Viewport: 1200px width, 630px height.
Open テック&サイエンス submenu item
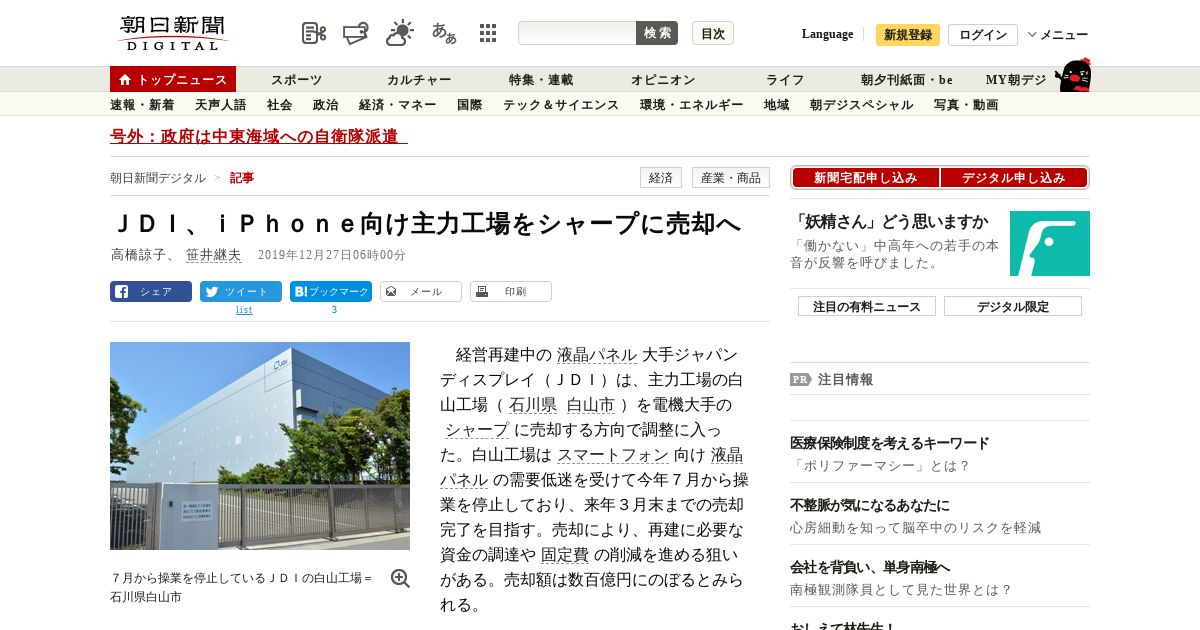[561, 104]
